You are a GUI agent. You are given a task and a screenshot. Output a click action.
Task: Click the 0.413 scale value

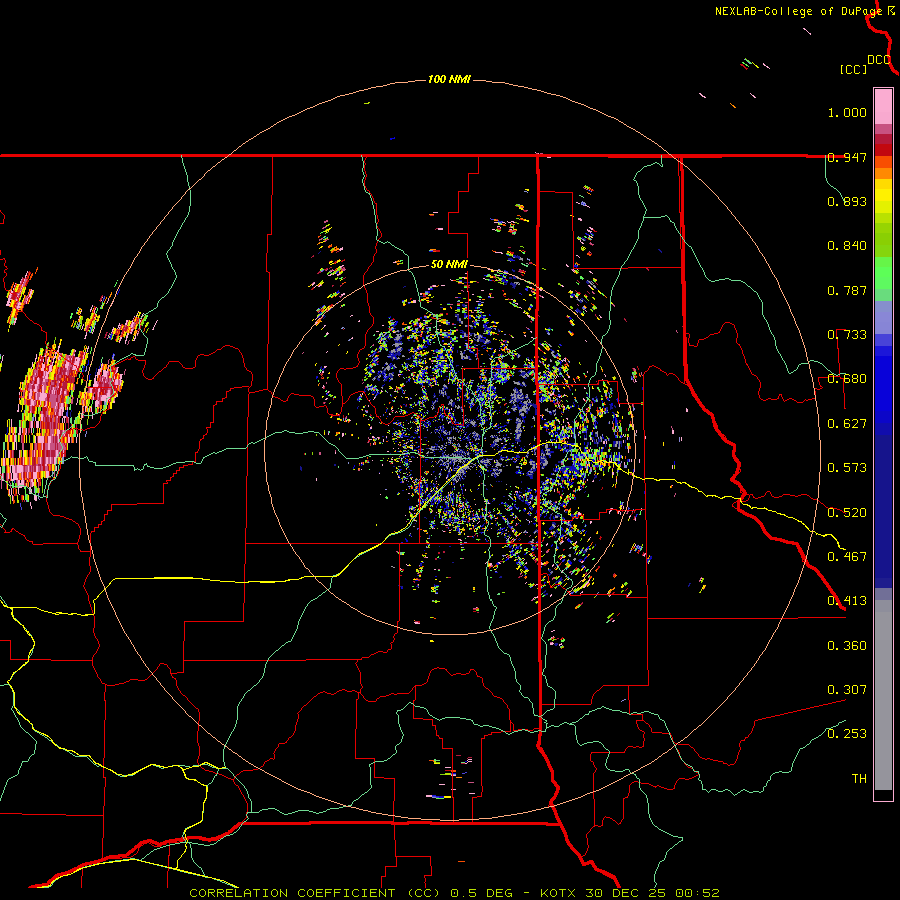click(x=847, y=601)
